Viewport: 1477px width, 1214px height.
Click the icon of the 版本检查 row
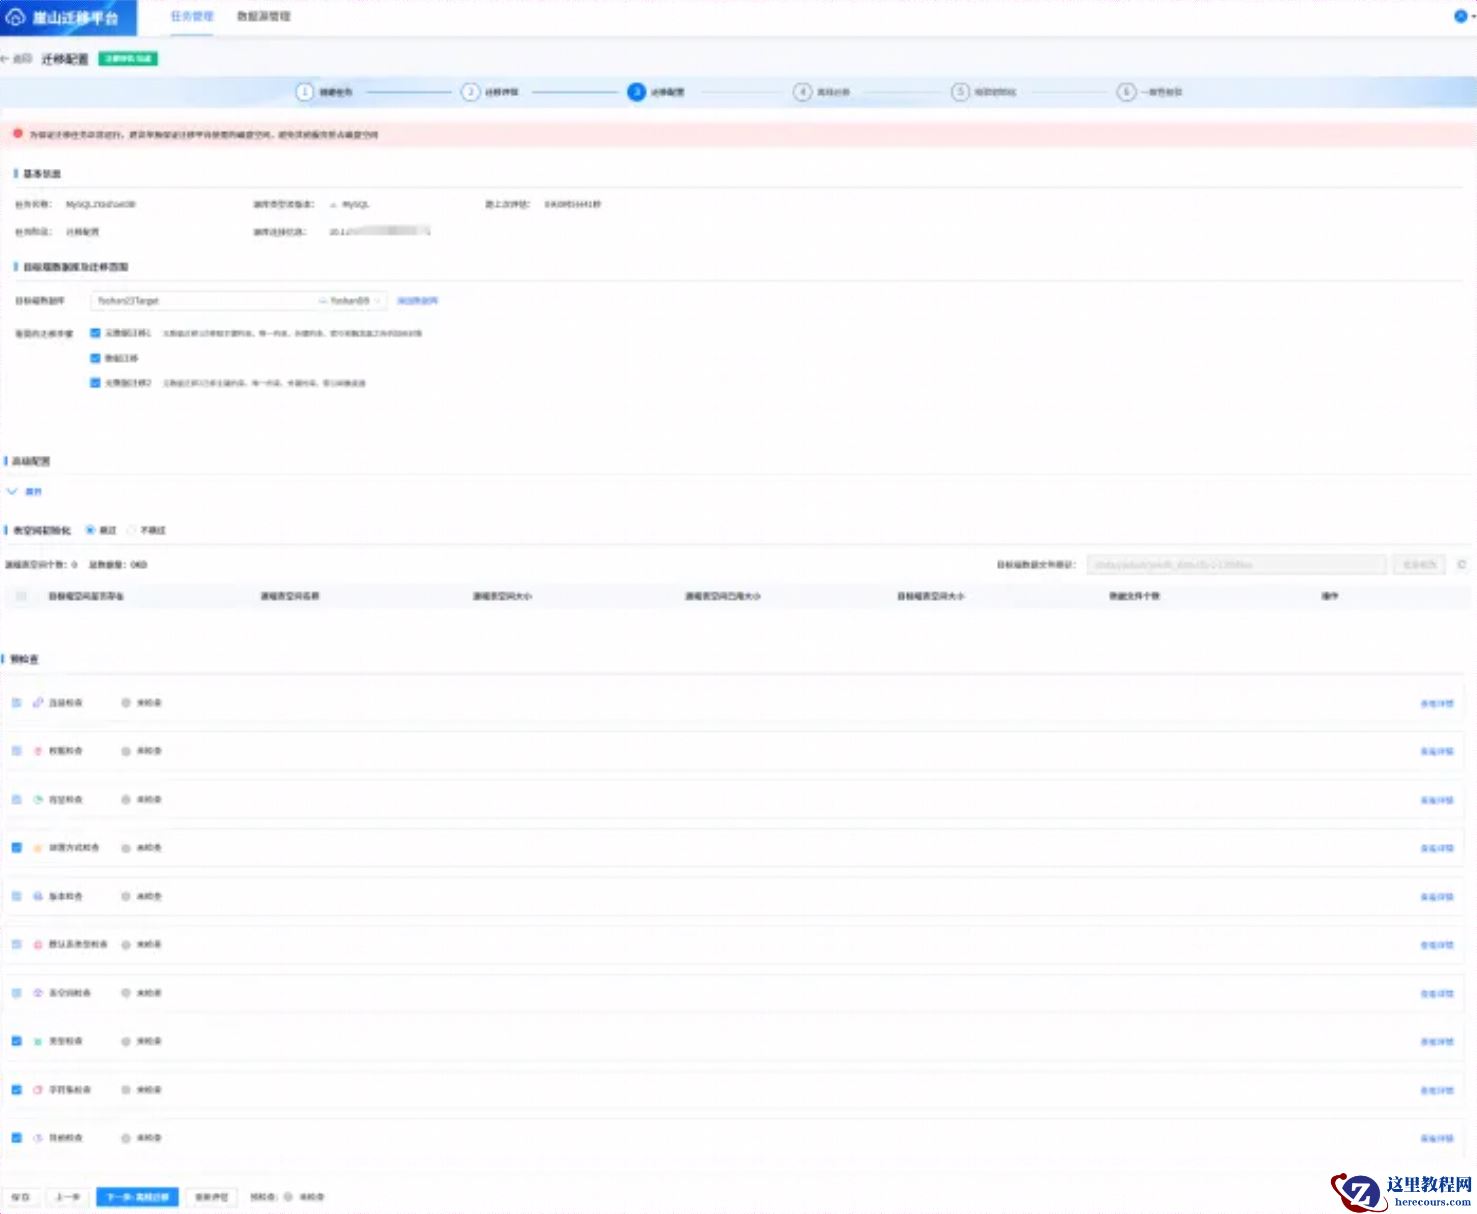pyautogui.click(x=38, y=897)
